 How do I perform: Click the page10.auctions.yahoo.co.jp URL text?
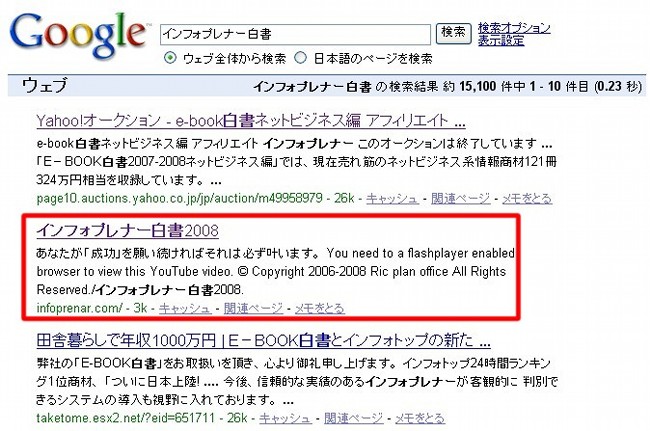click(x=179, y=199)
